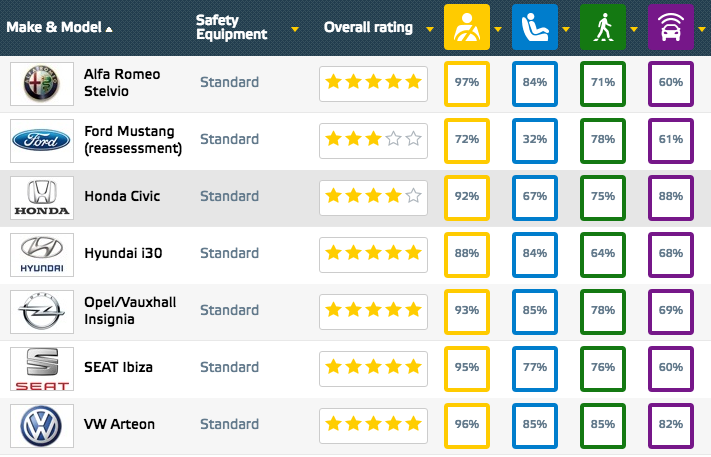This screenshot has height=457, width=711.
Task: Click the green Pedestrian protection icon
Action: pos(600,27)
